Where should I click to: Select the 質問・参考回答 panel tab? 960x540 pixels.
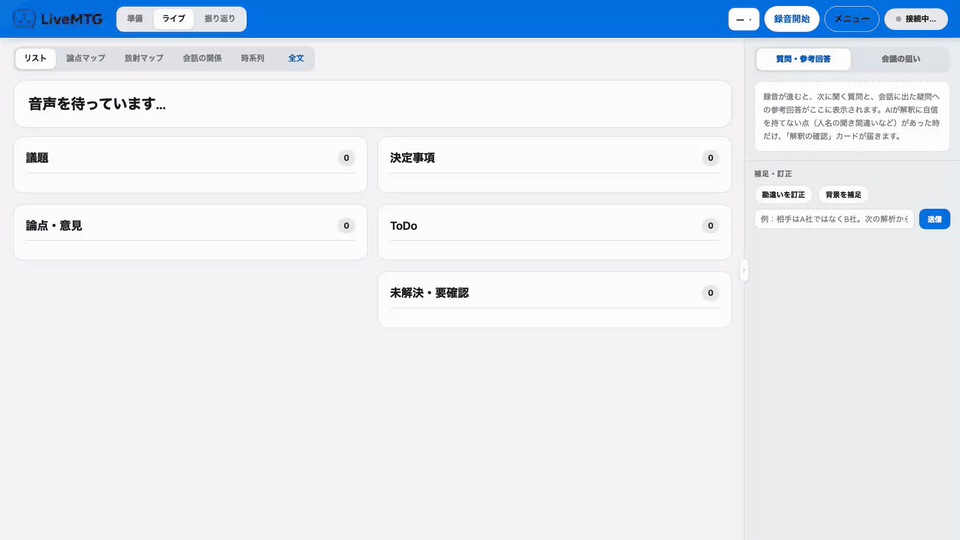pyautogui.click(x=803, y=59)
